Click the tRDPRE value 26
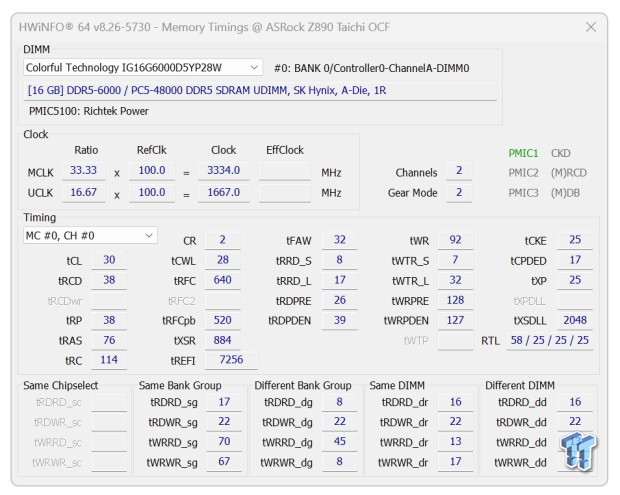 (x=340, y=300)
